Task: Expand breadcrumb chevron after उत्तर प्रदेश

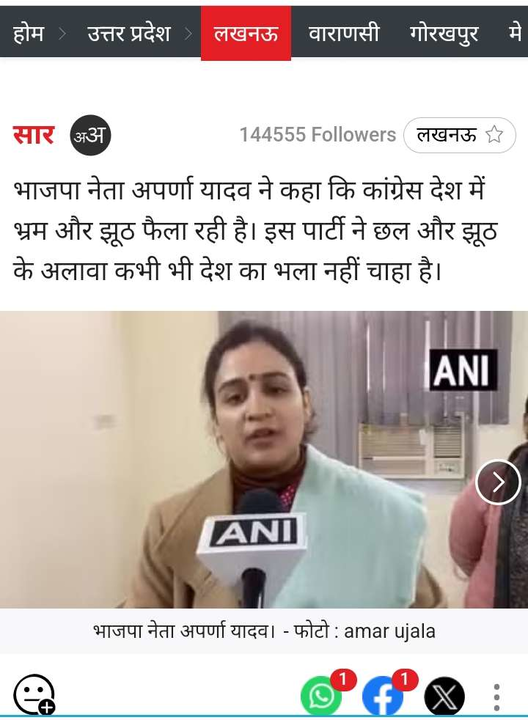Action: click(x=188, y=34)
